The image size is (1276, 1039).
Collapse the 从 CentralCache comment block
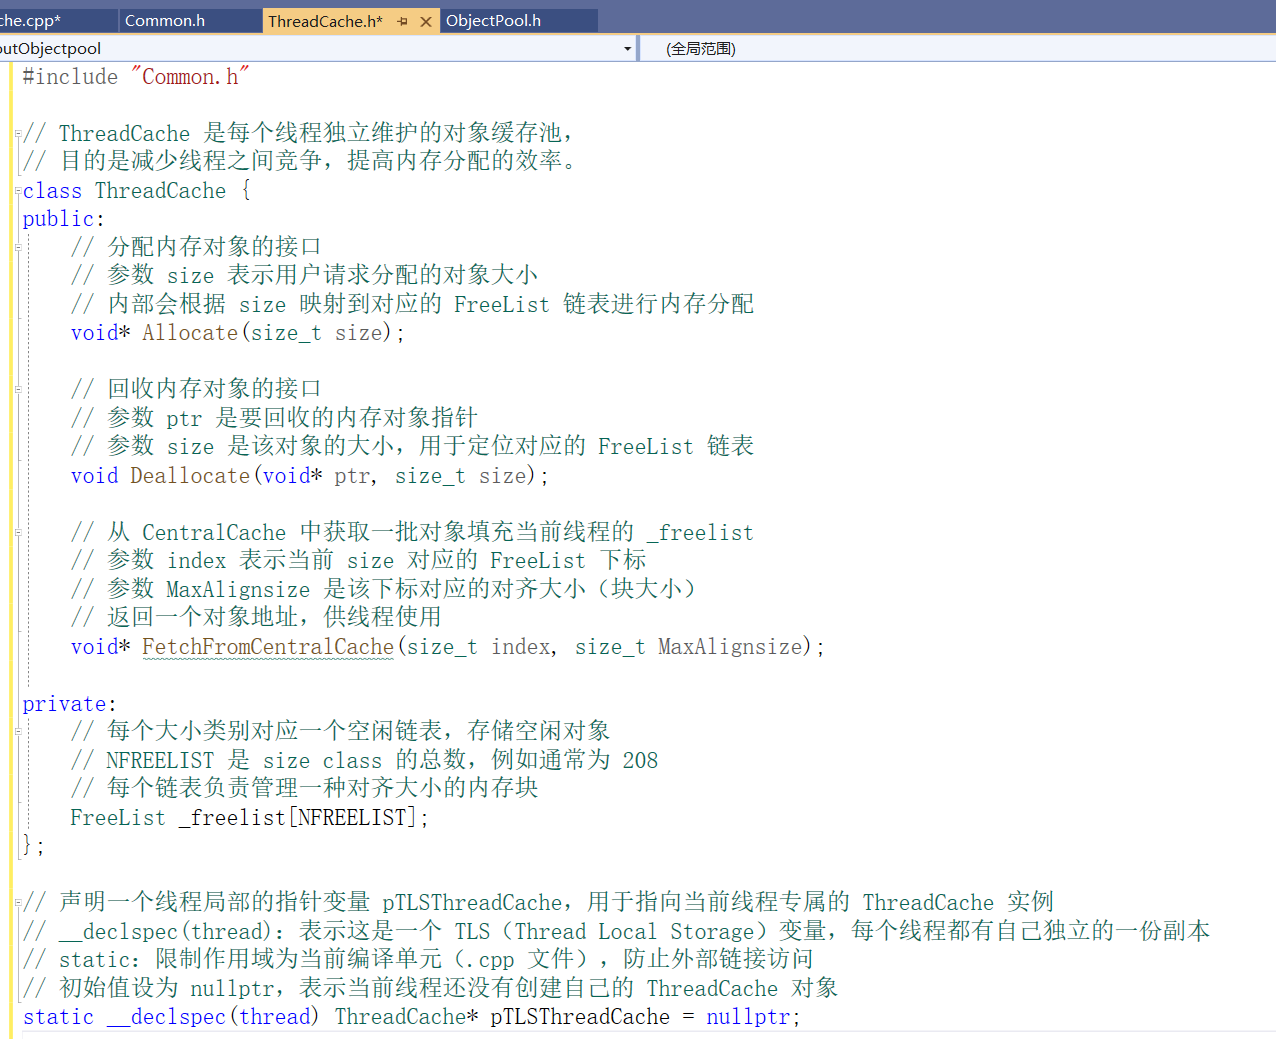pos(17,533)
